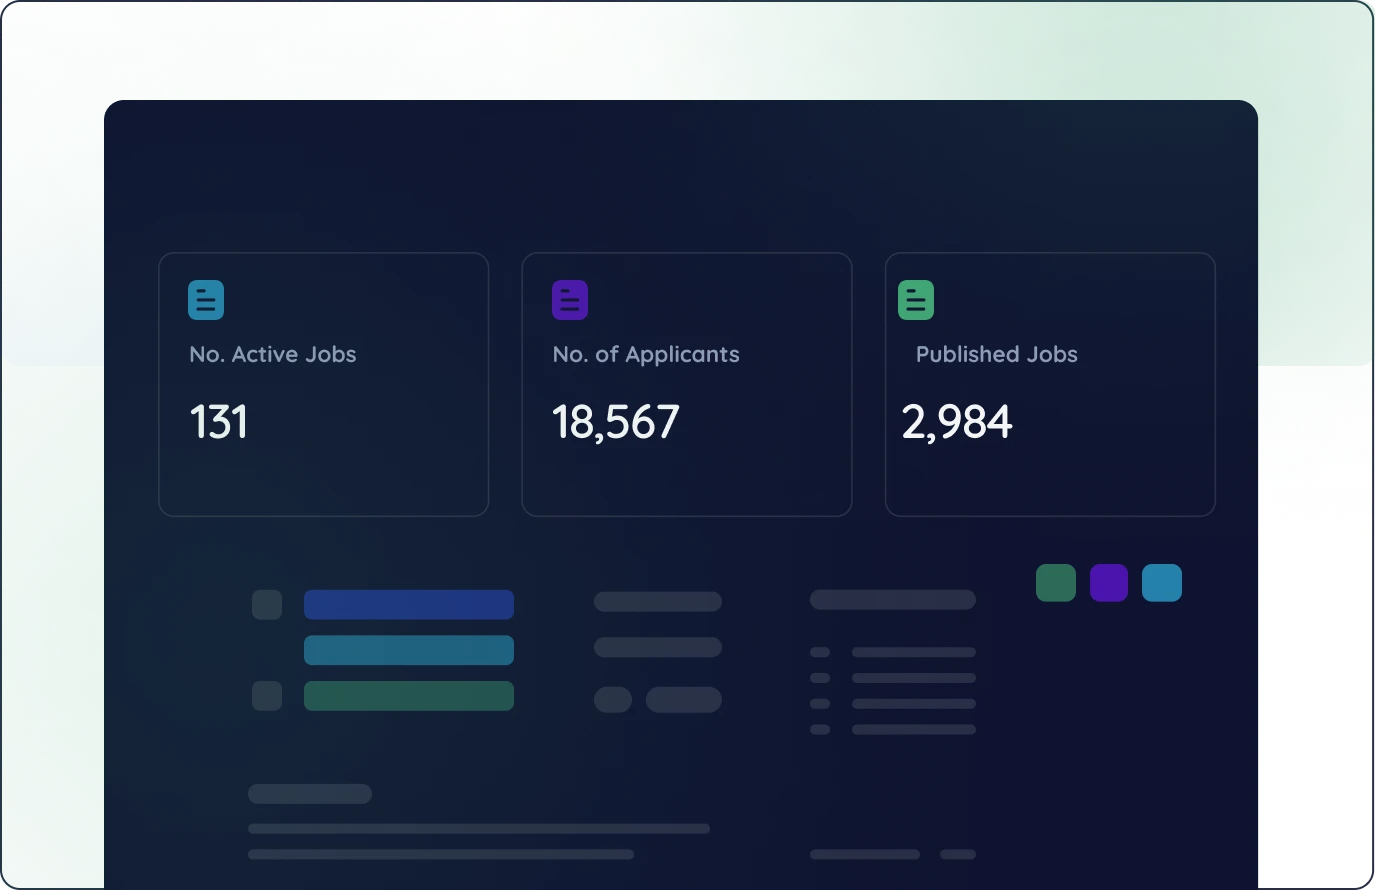
Task: Toggle the gray checkbox beside the green bar
Action: point(267,696)
